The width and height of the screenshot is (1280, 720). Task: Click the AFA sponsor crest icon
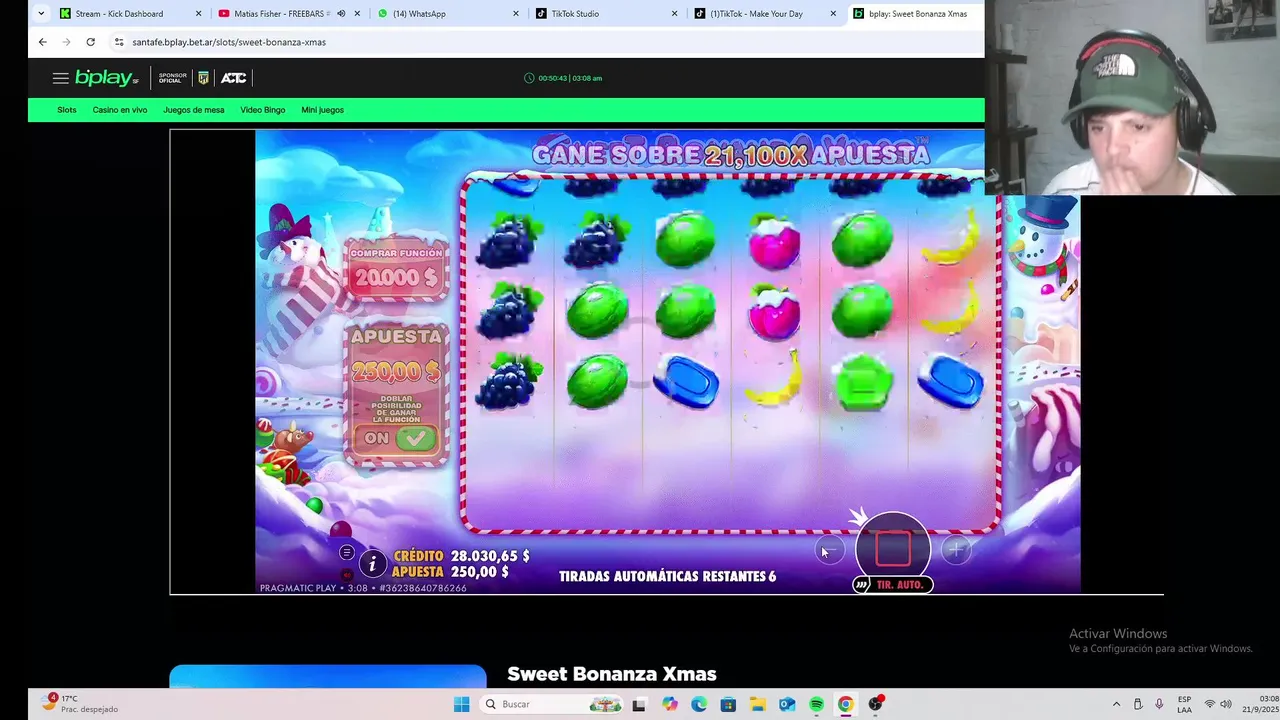[204, 78]
